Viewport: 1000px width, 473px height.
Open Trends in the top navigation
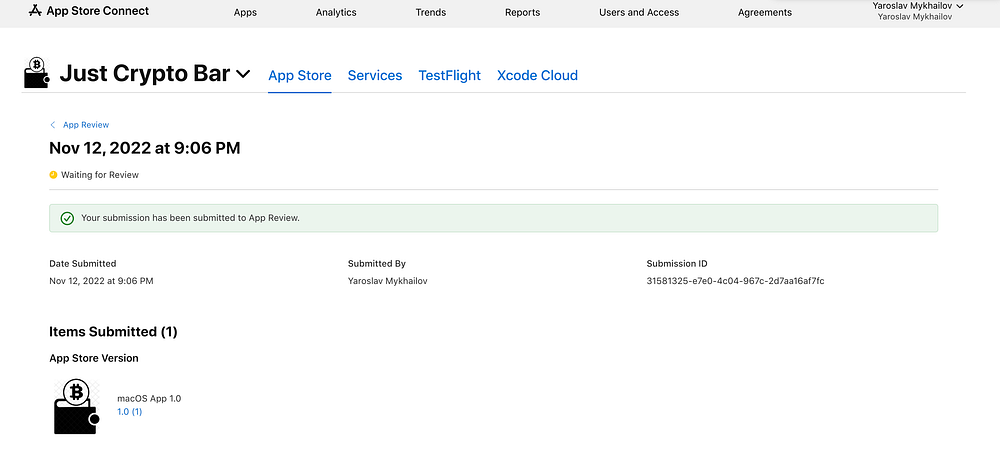[x=431, y=13]
